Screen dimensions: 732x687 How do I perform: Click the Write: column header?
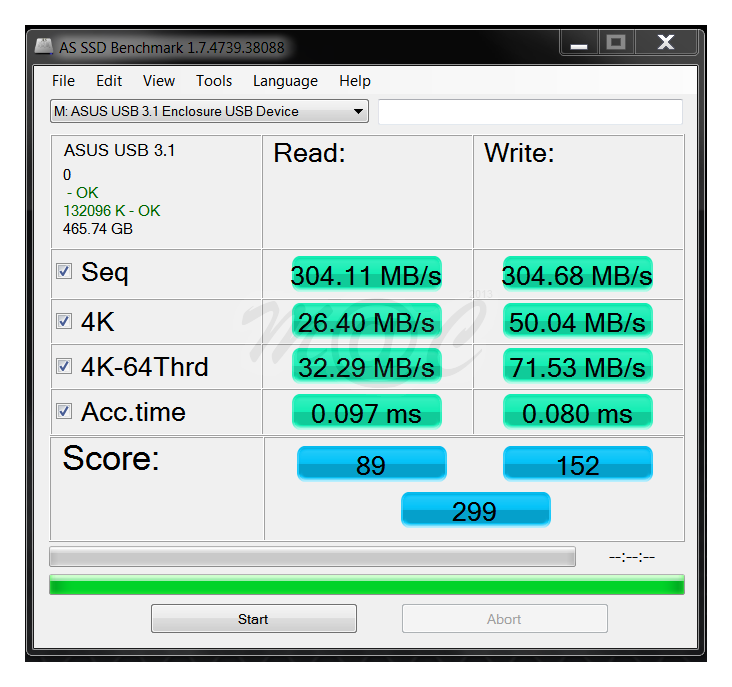(519, 153)
